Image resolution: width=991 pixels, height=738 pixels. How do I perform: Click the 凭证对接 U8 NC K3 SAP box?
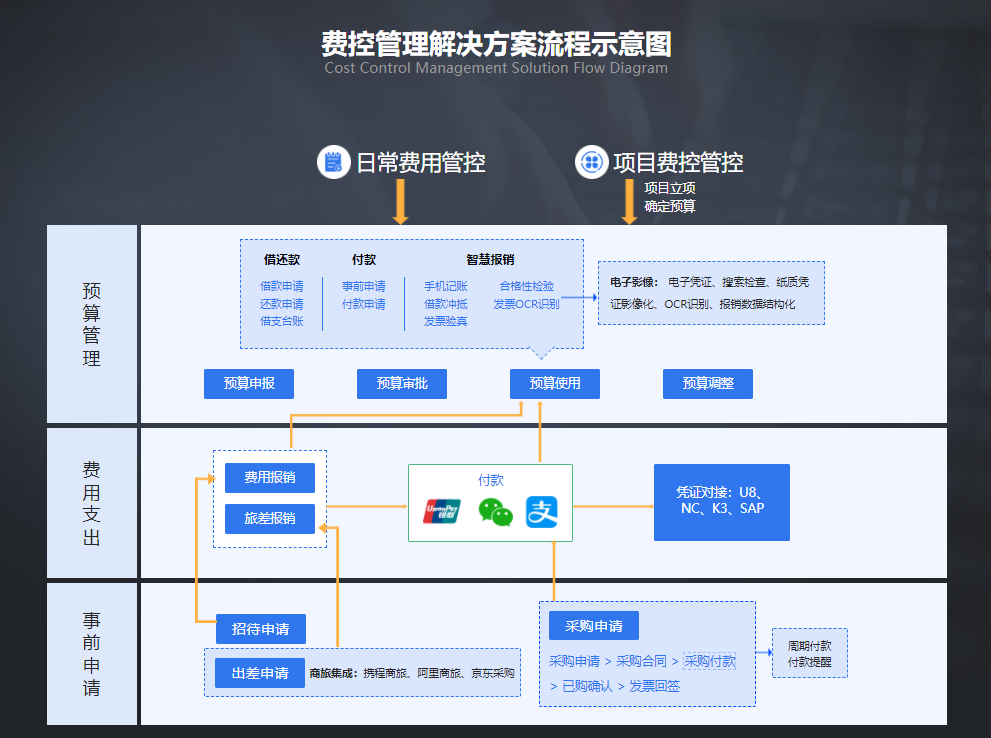point(722,502)
